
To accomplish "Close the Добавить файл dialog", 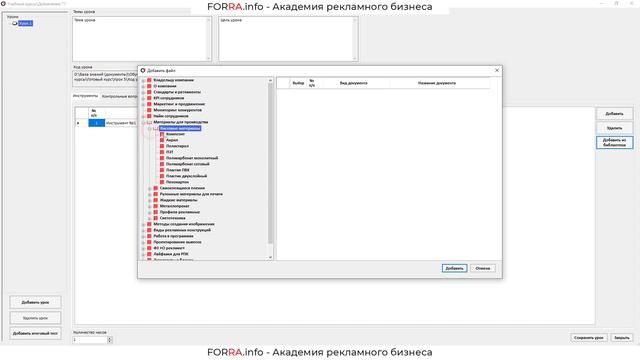I will point(497,70).
